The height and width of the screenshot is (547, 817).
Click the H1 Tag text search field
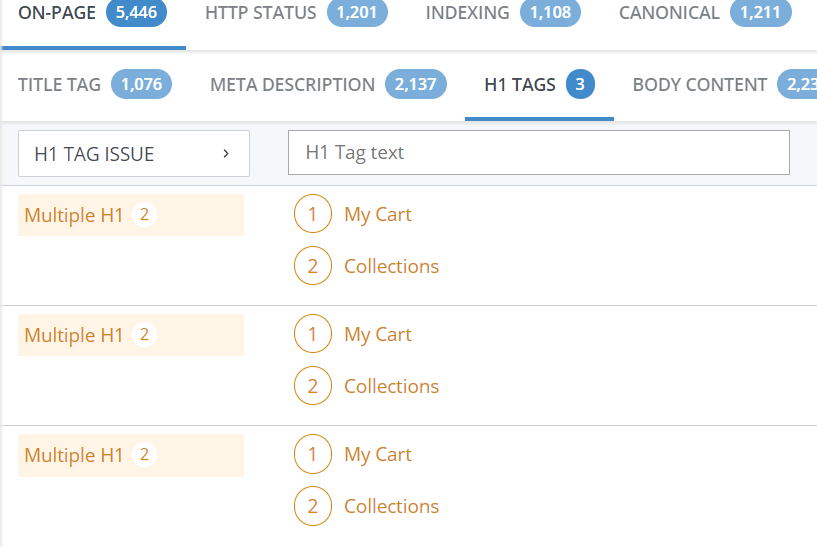538,153
